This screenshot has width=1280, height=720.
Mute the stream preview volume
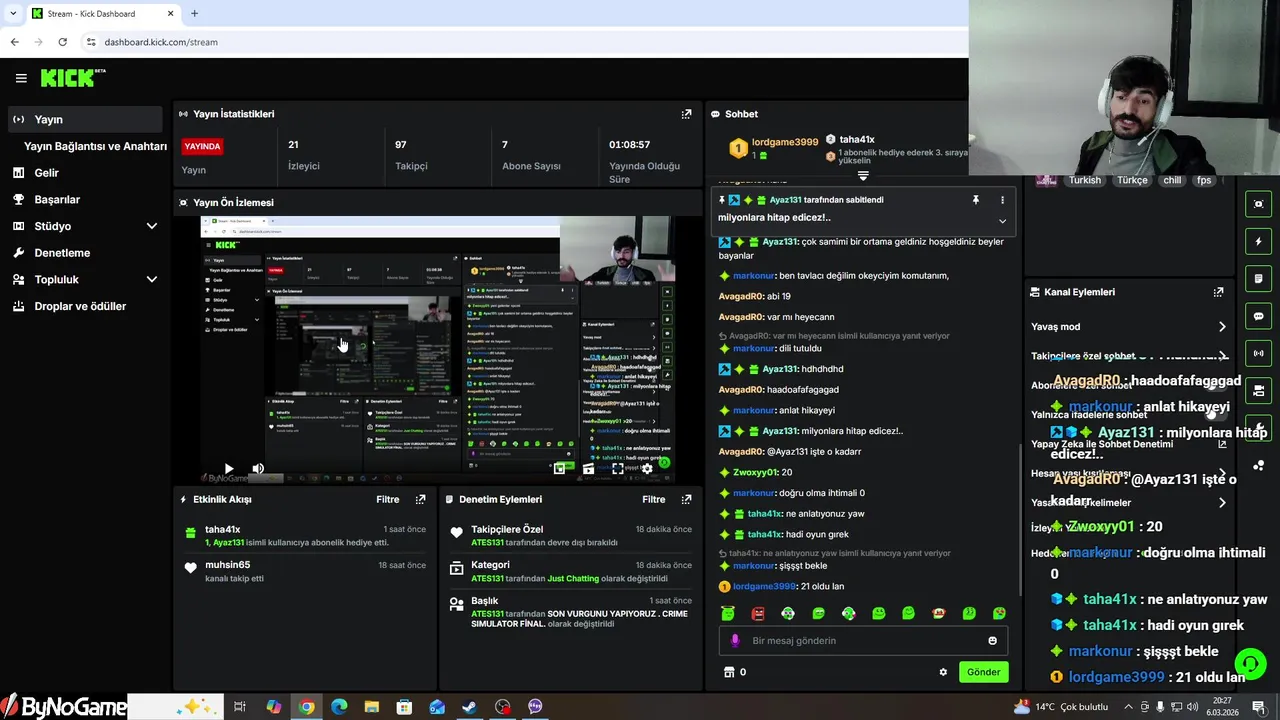258,468
